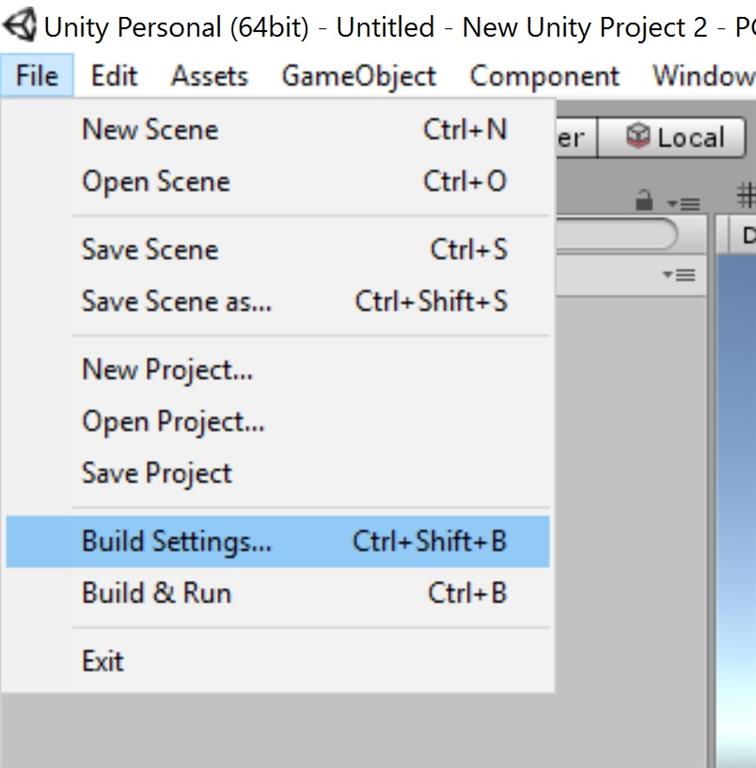756x768 pixels.
Task: Open the Edit menu
Action: tap(114, 76)
